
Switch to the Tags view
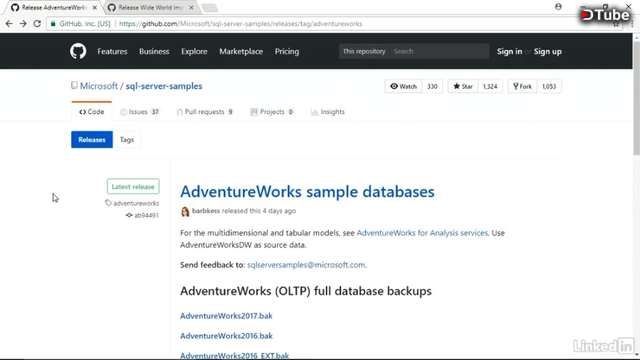point(127,140)
